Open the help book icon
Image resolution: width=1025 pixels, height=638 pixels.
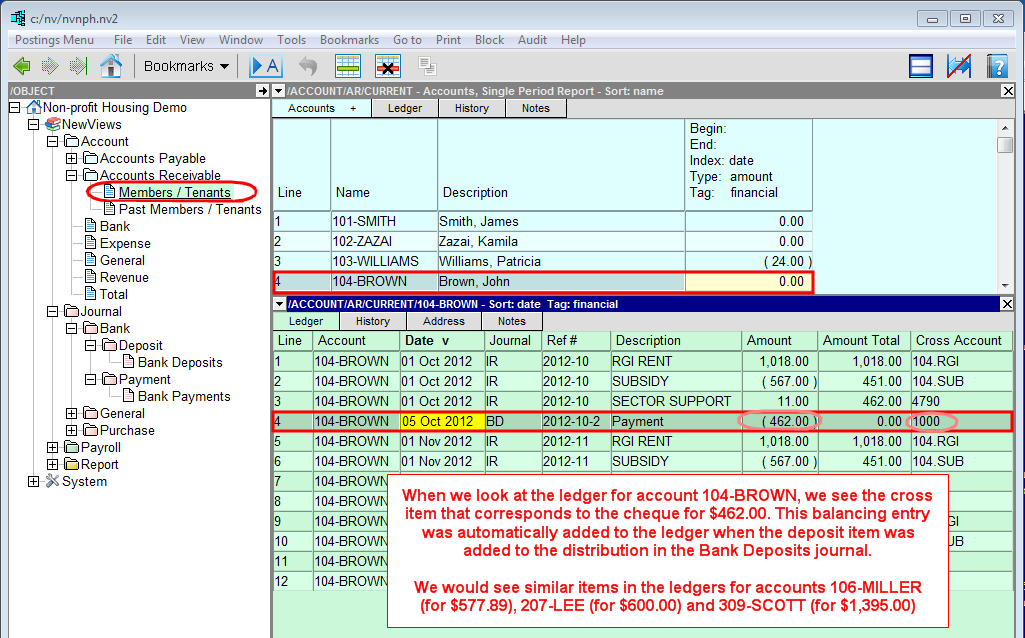[996, 66]
